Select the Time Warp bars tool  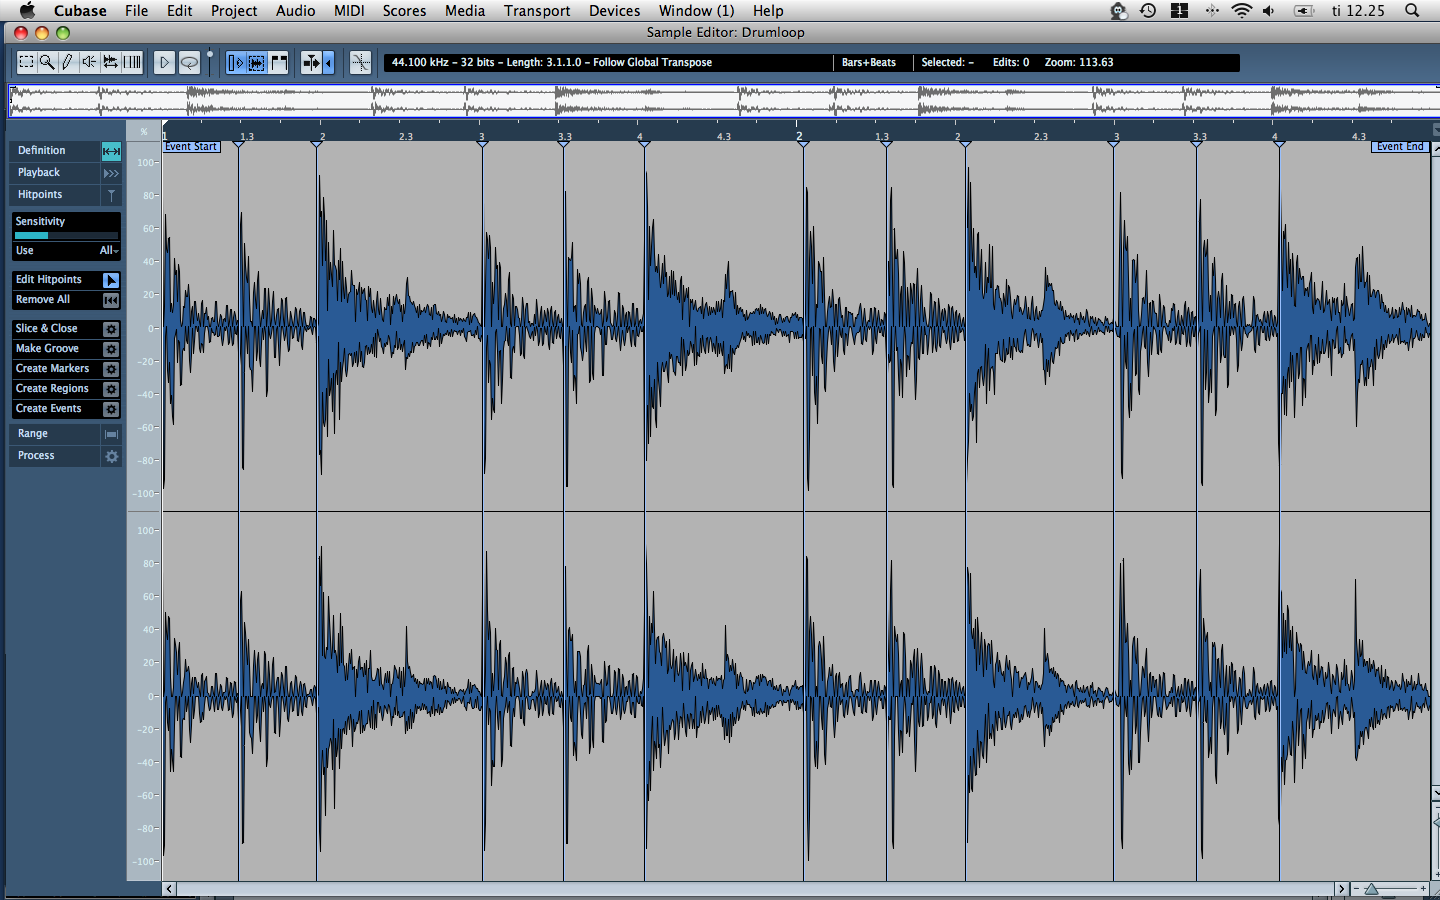coord(132,62)
